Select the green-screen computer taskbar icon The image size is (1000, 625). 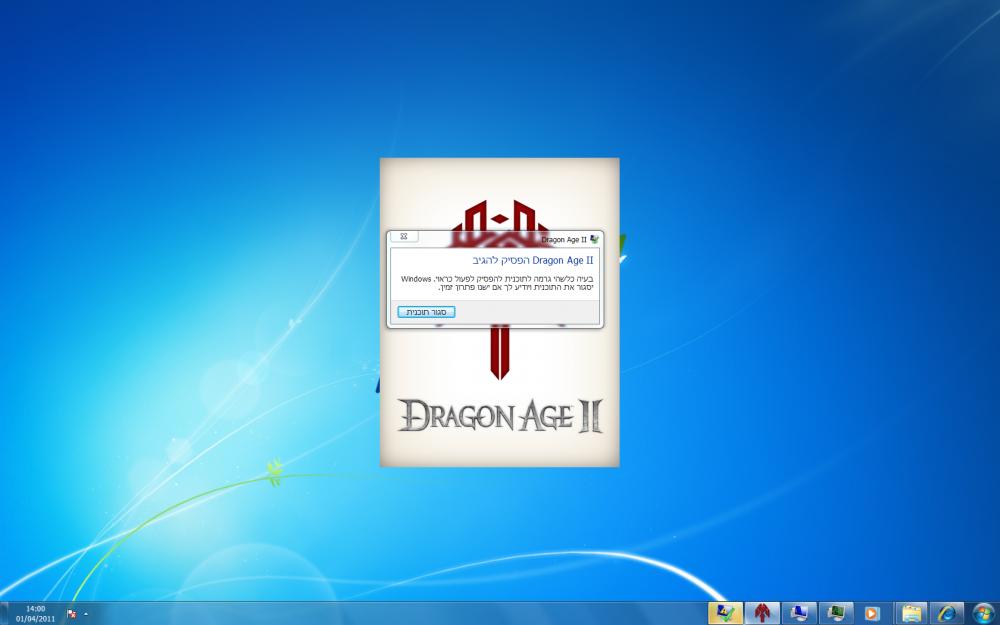836,614
